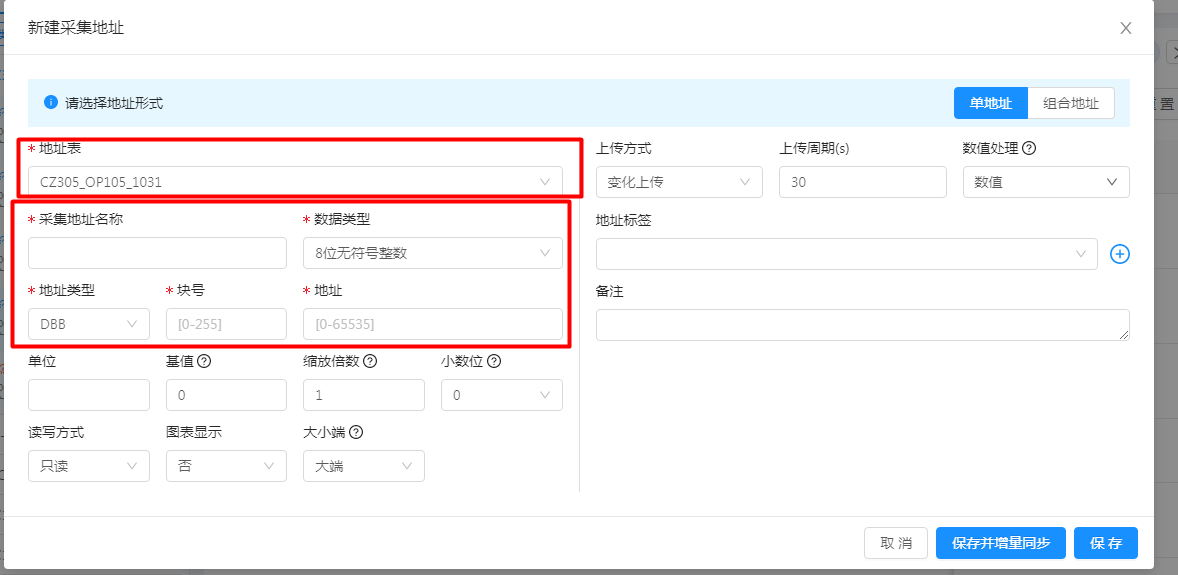The height and width of the screenshot is (575, 1178).
Task: Click the plus icon beside 地址标签
Action: click(x=1120, y=254)
